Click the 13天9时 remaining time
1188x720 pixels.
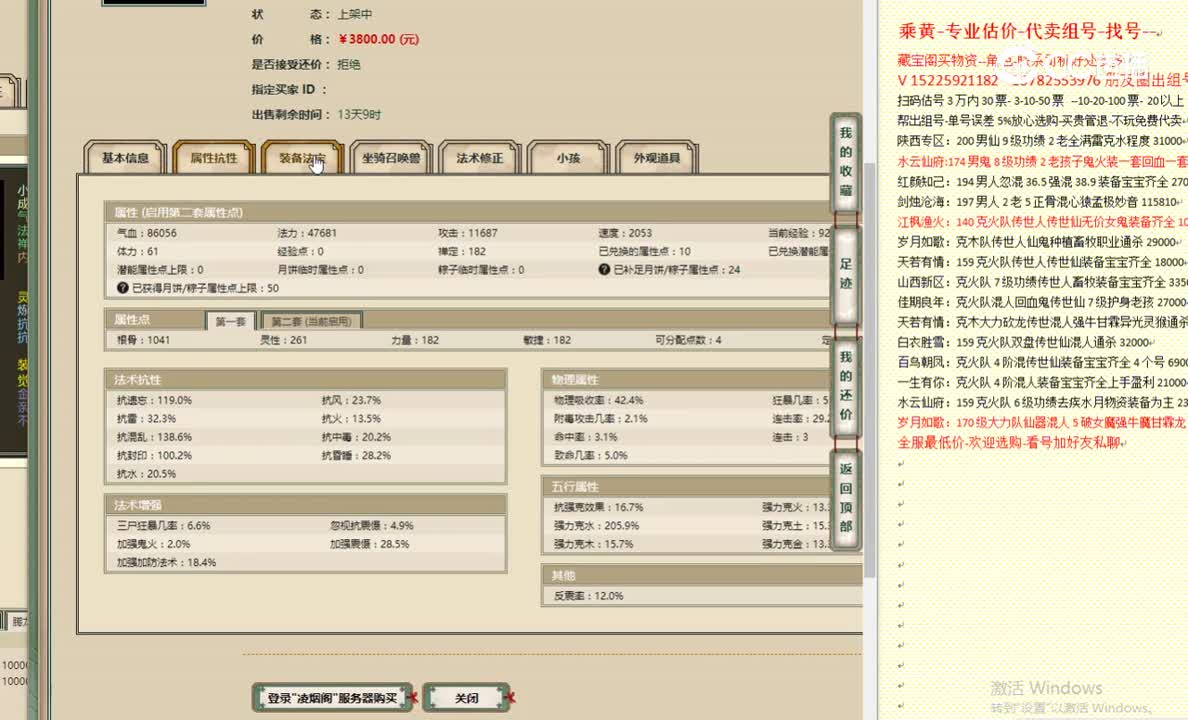point(359,114)
